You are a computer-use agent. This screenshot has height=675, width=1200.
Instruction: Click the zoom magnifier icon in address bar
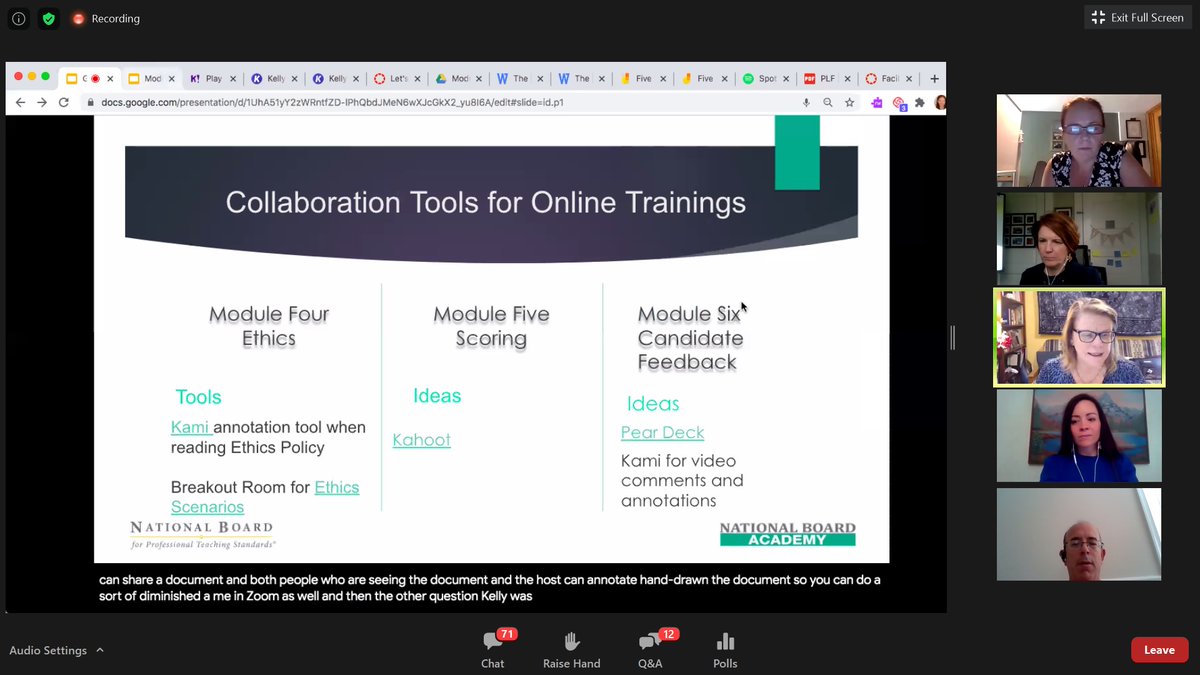click(828, 102)
